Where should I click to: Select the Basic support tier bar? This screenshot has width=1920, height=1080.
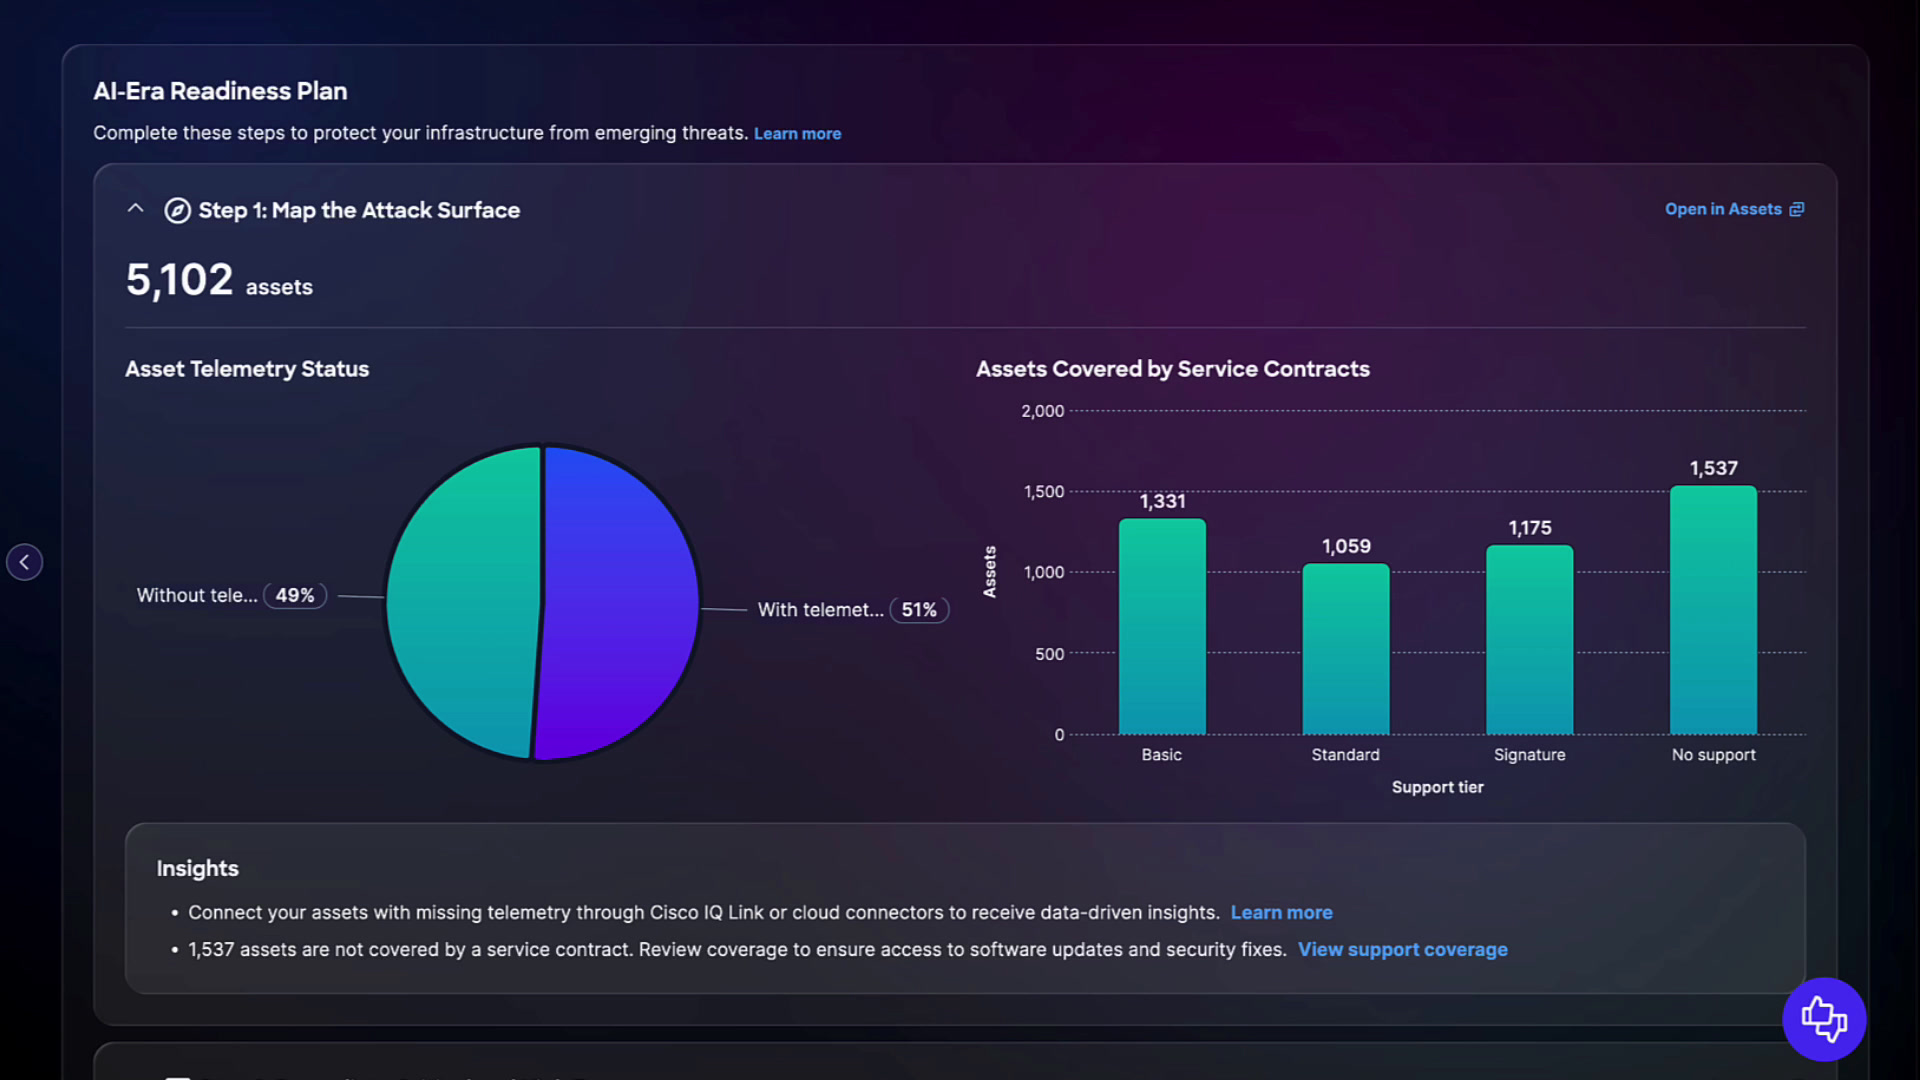[x=1162, y=626]
